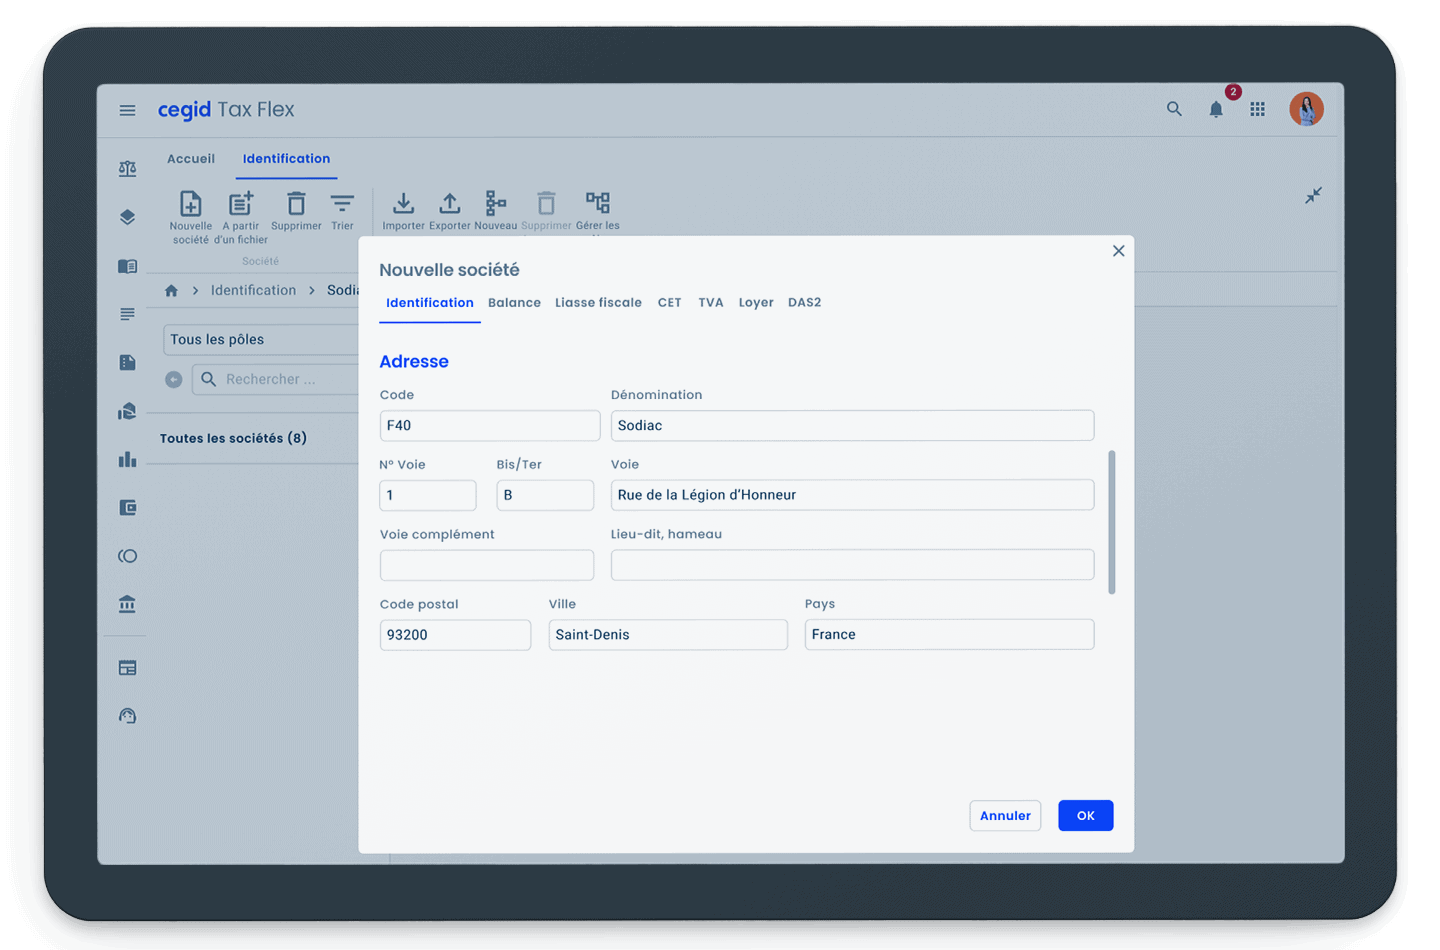Click the Code postal input field
Viewport: 1440px width, 950px height.
pos(455,635)
